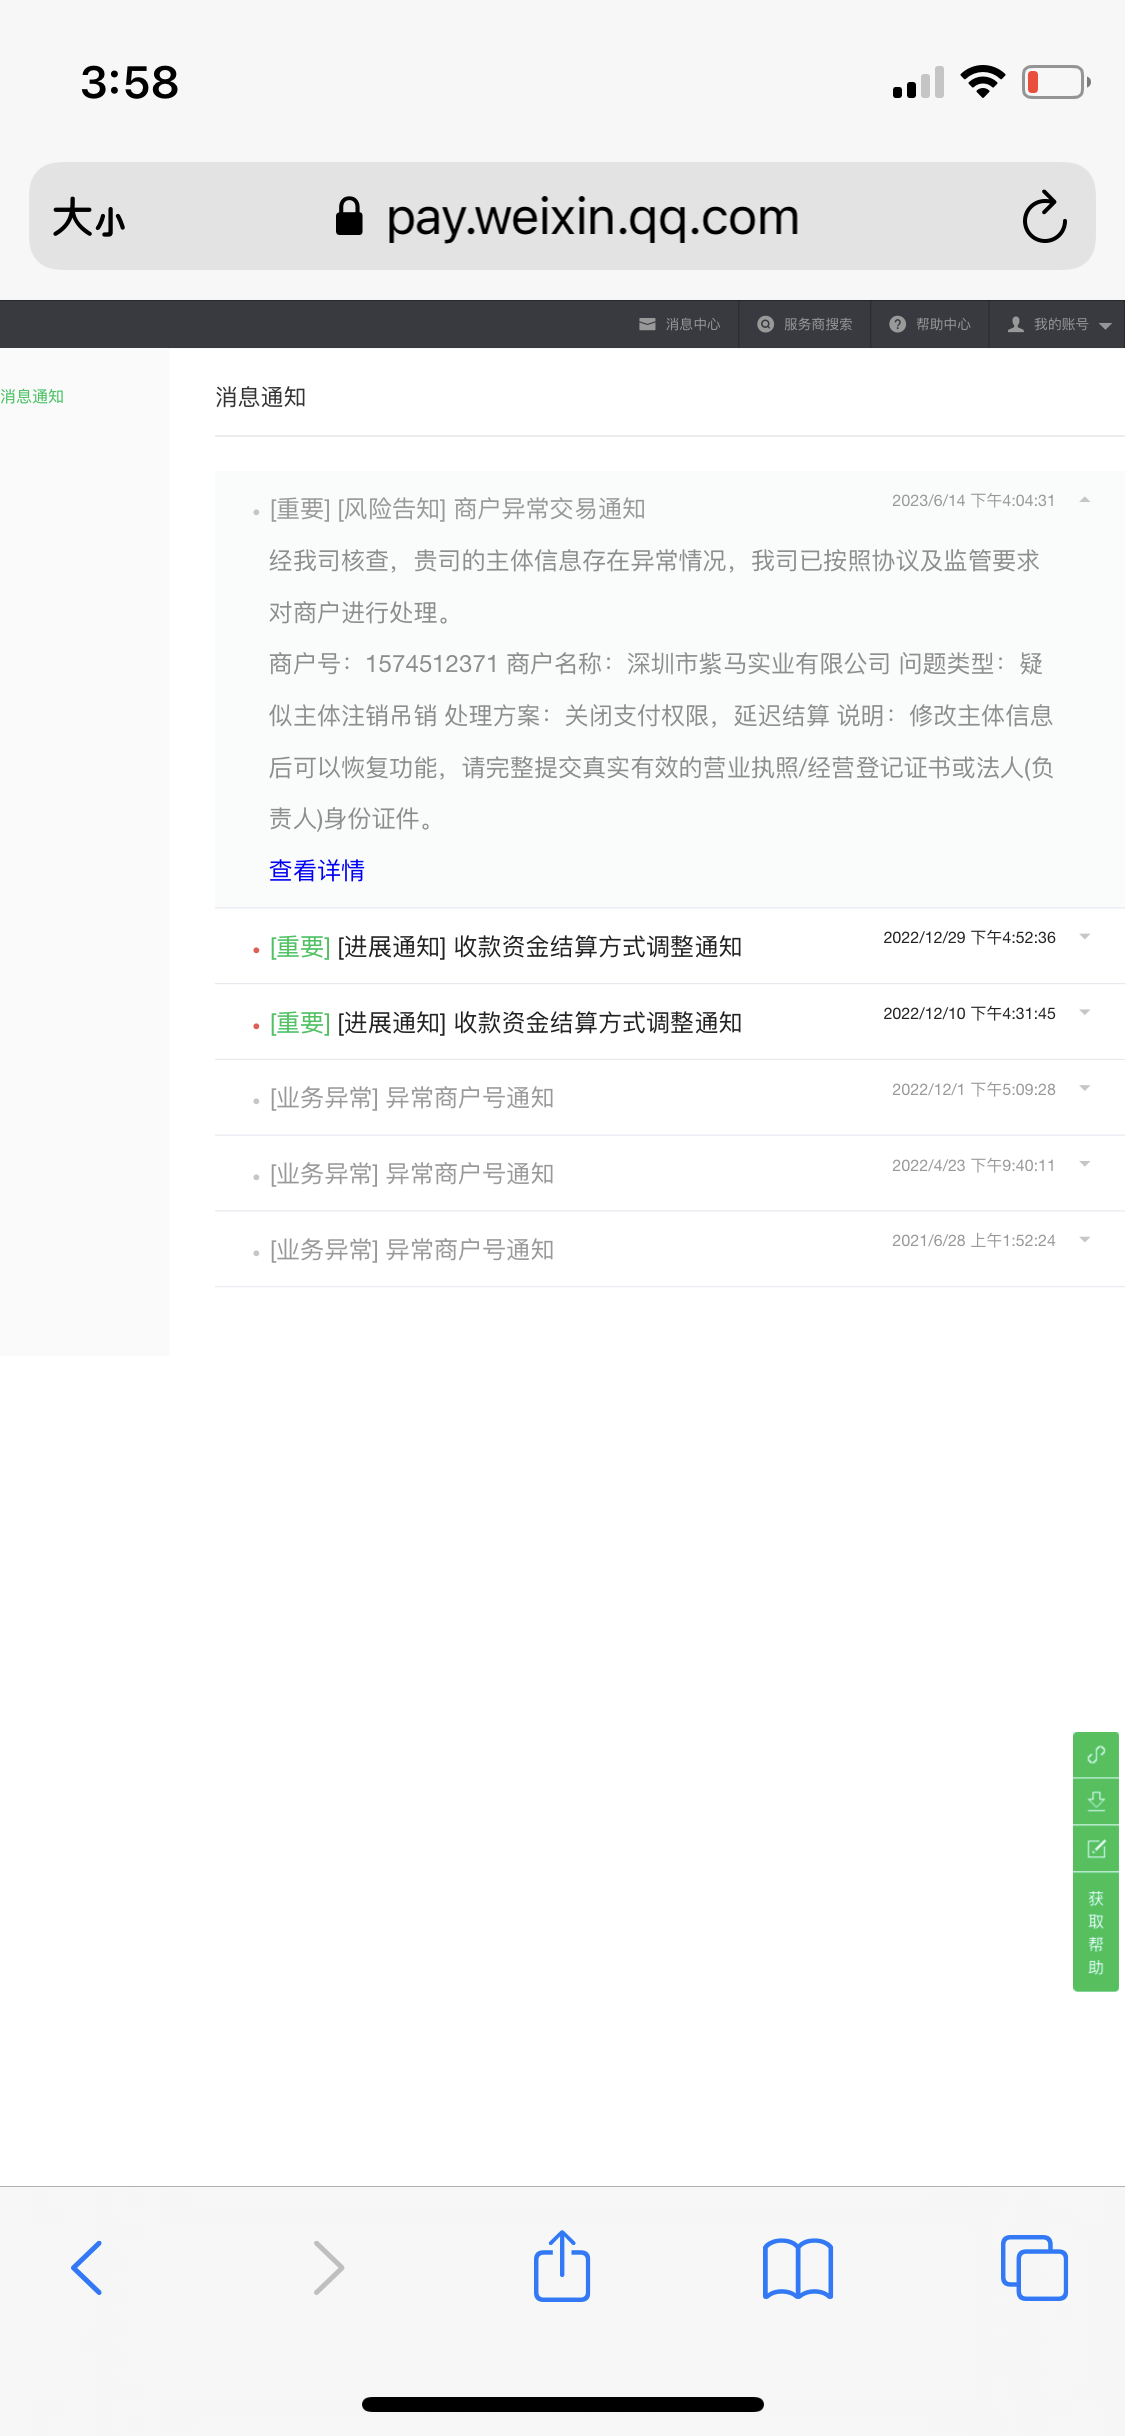Click the 2023/6/14 下午4:04:31 timestamp
1125x2436 pixels.
click(974, 500)
